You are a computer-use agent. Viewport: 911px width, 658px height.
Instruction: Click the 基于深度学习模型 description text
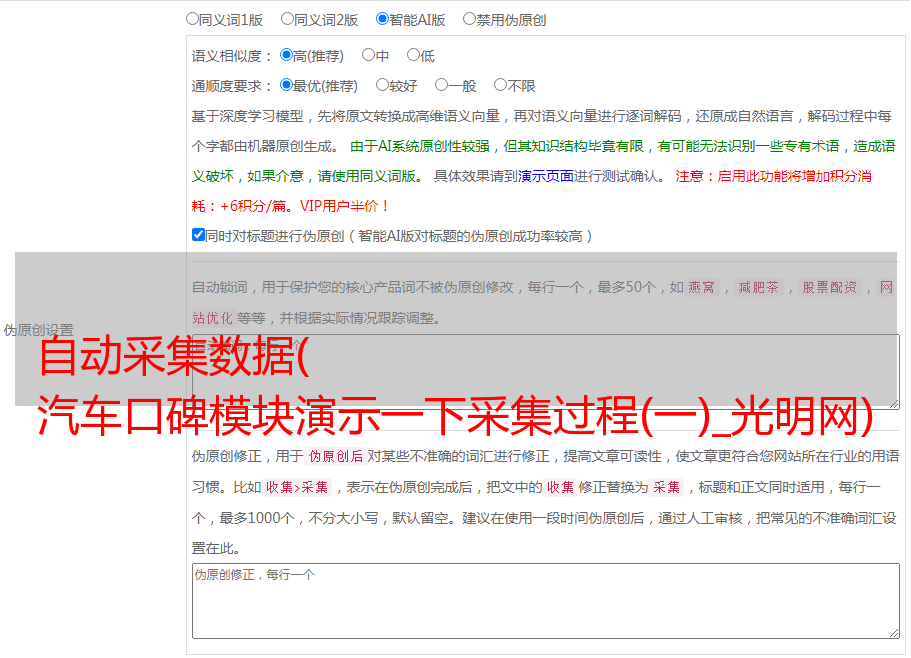541,131
